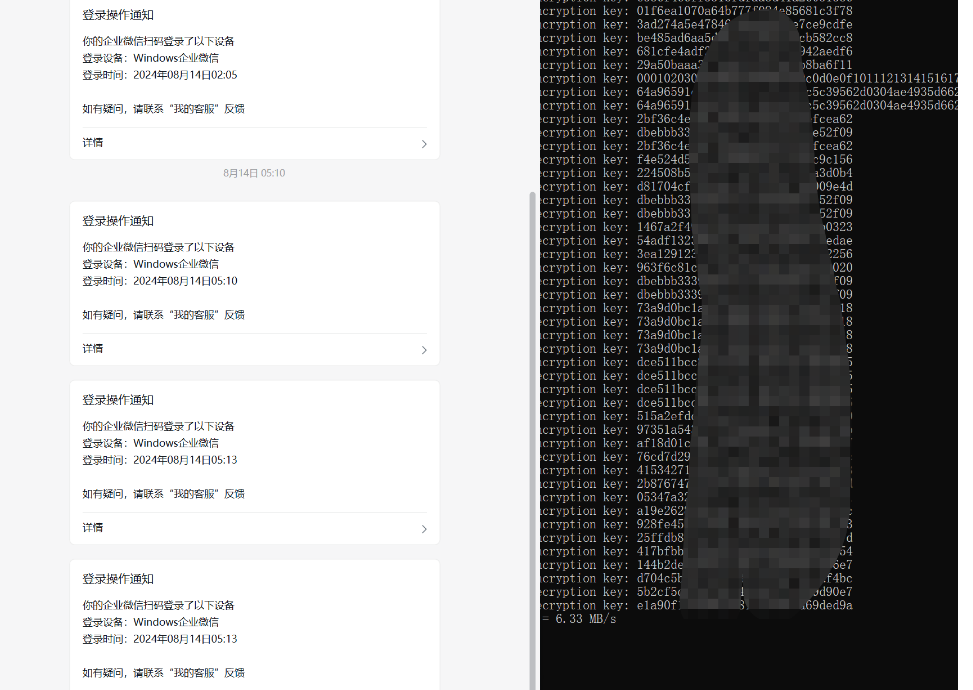This screenshot has width=973, height=690.
Task: Expand details arrow on the 05:10 login card
Action: (424, 350)
